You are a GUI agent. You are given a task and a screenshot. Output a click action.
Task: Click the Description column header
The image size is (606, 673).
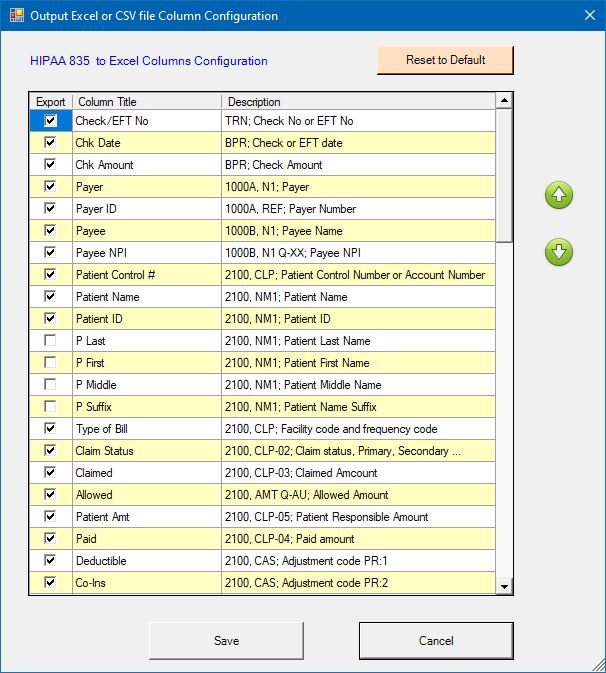[358, 102]
